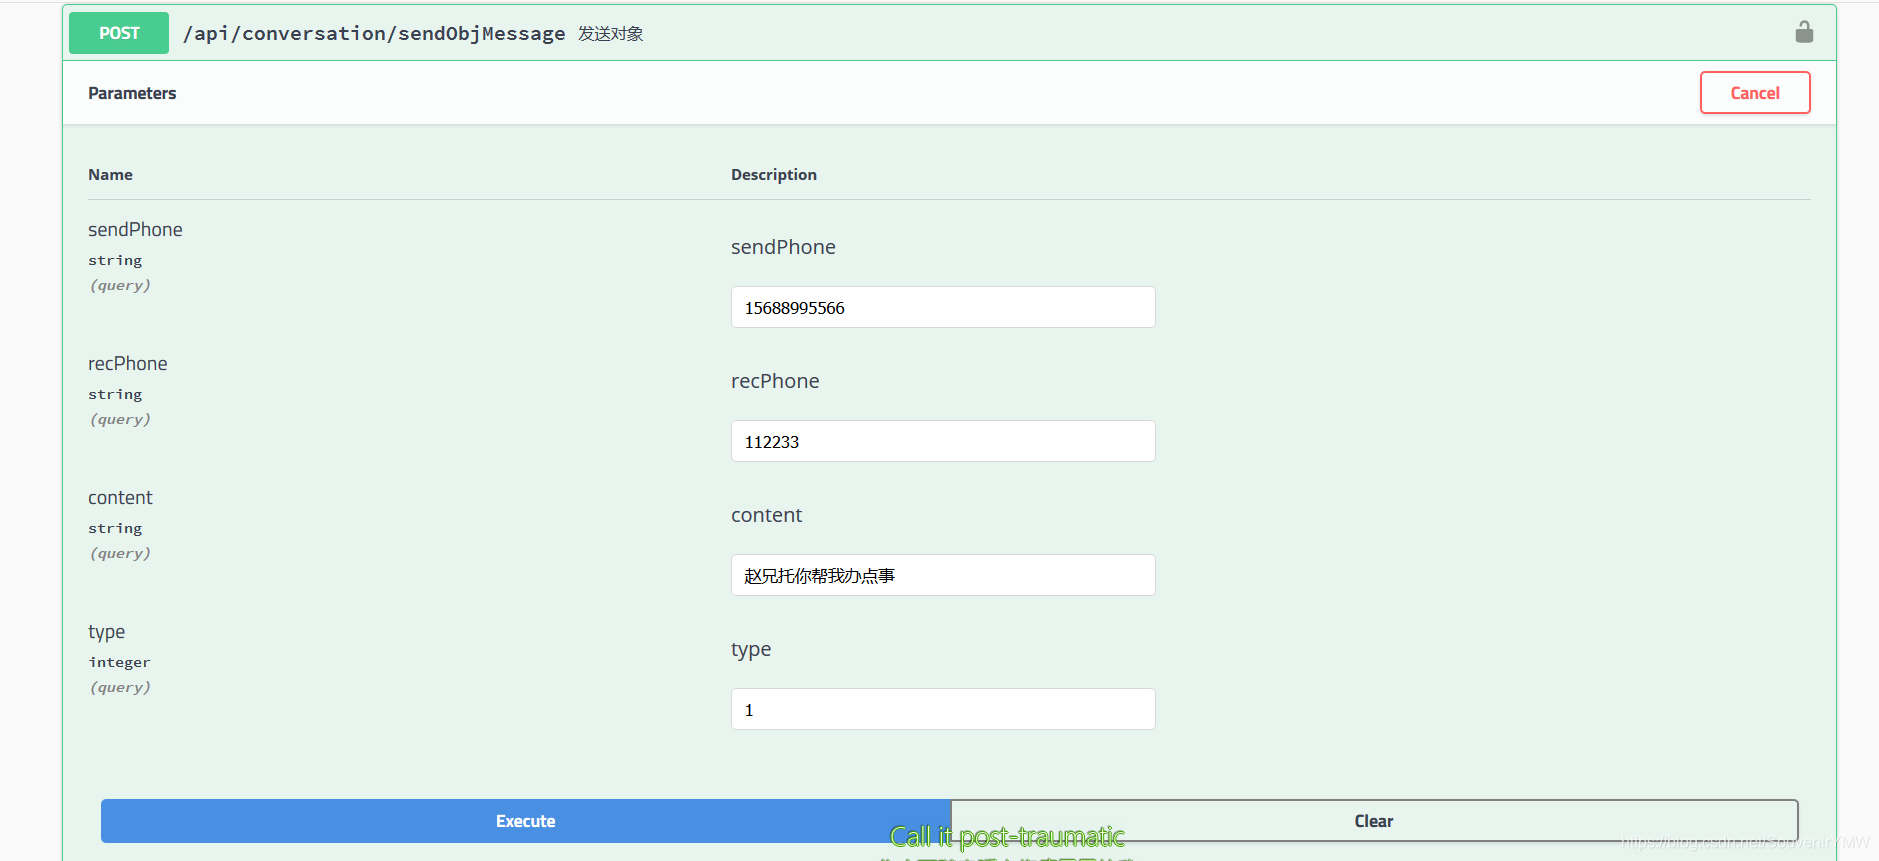This screenshot has width=1879, height=861.
Task: Focus the type input with value 1
Action: 943,709
